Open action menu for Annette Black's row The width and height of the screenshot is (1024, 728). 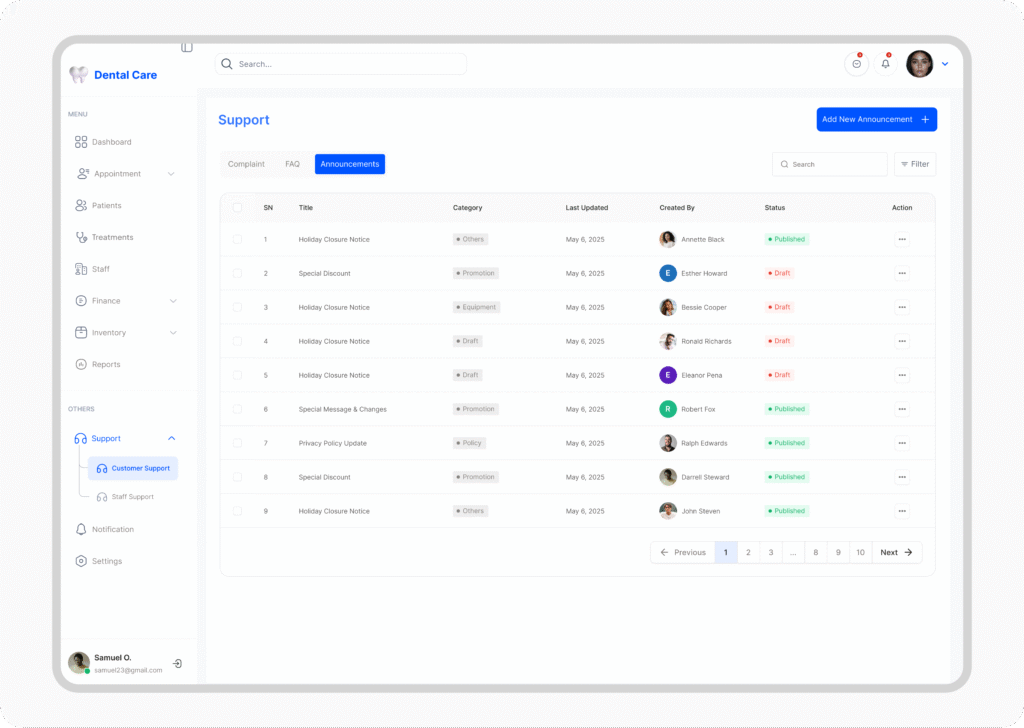[x=901, y=240]
